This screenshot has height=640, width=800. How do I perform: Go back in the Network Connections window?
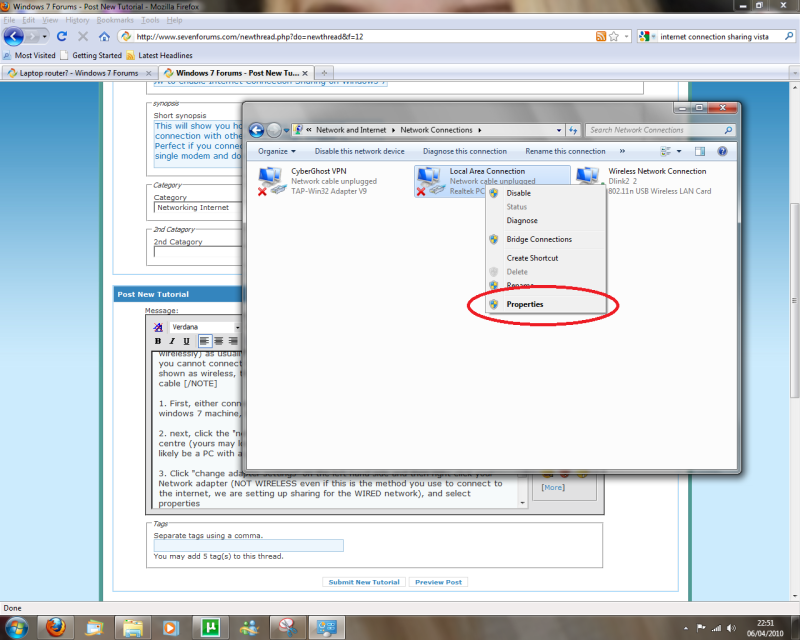257,130
